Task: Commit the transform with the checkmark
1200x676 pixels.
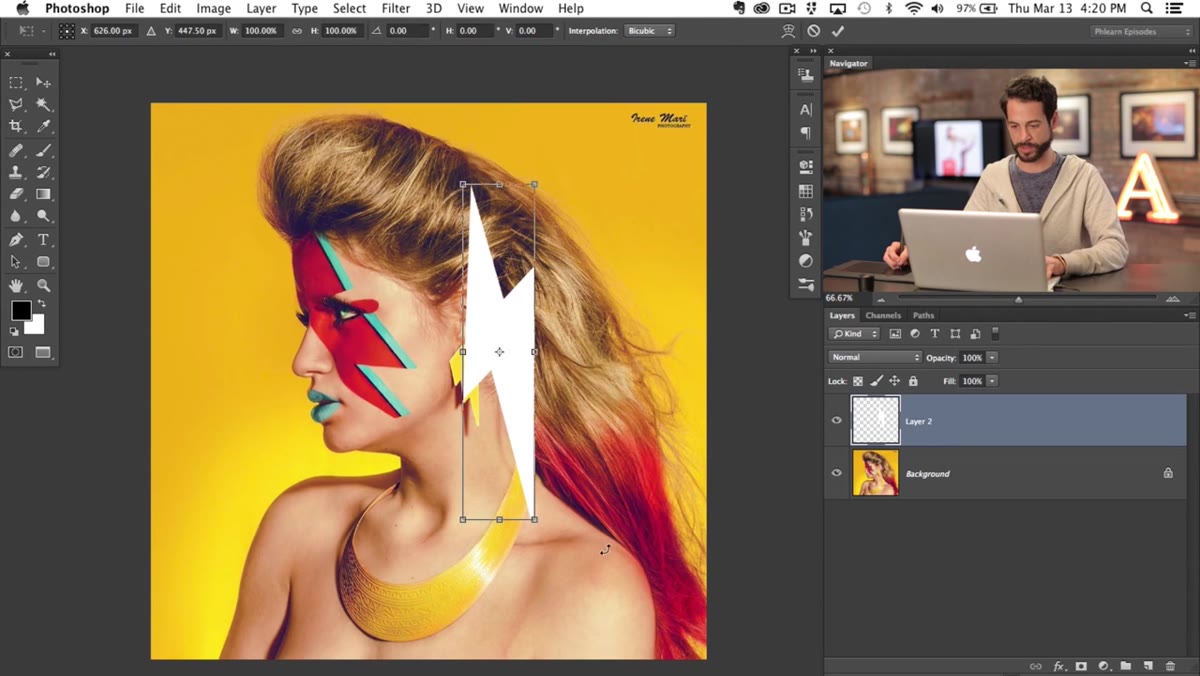Action: coord(838,31)
